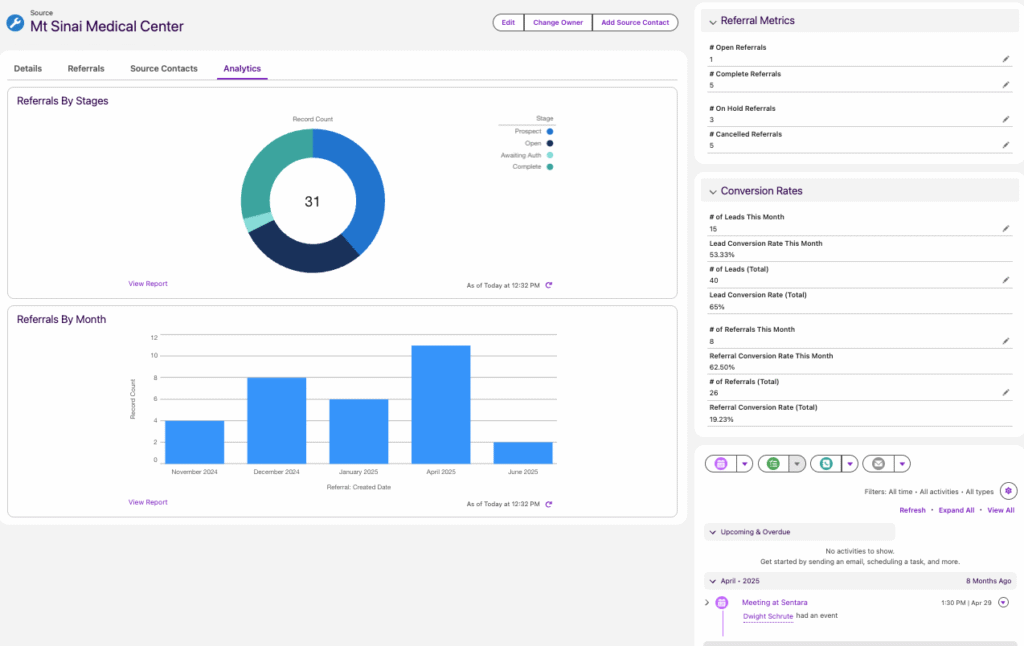Collapse the Upcoming & Overdue section

(711, 532)
